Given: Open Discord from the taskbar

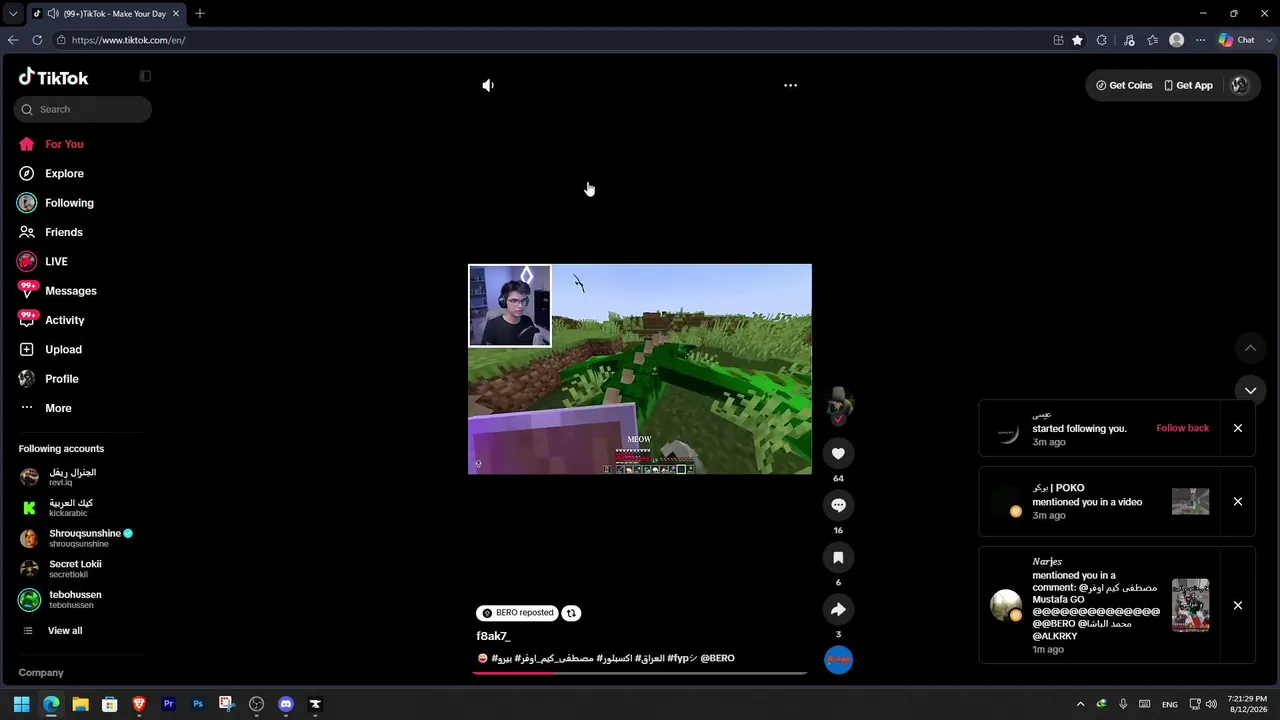Looking at the screenshot, I should [x=286, y=704].
